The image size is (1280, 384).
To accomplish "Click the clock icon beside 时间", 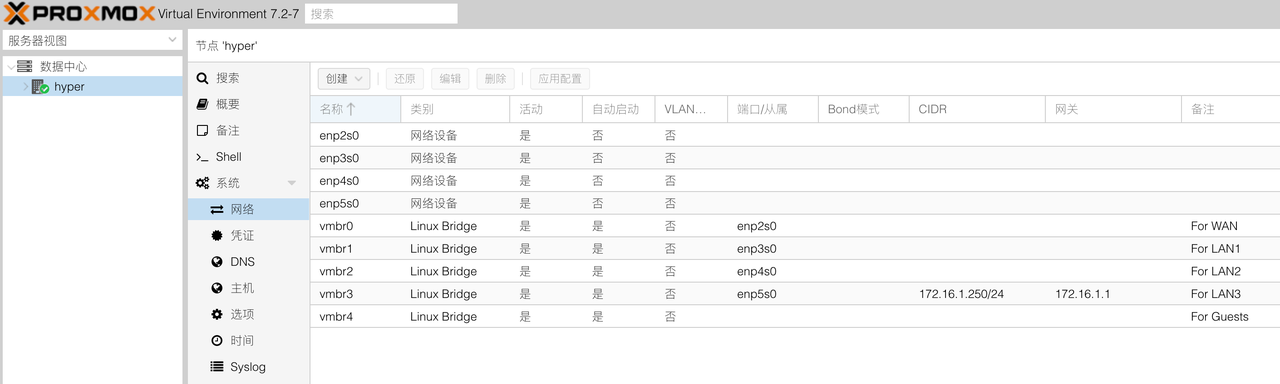I will tap(217, 341).
